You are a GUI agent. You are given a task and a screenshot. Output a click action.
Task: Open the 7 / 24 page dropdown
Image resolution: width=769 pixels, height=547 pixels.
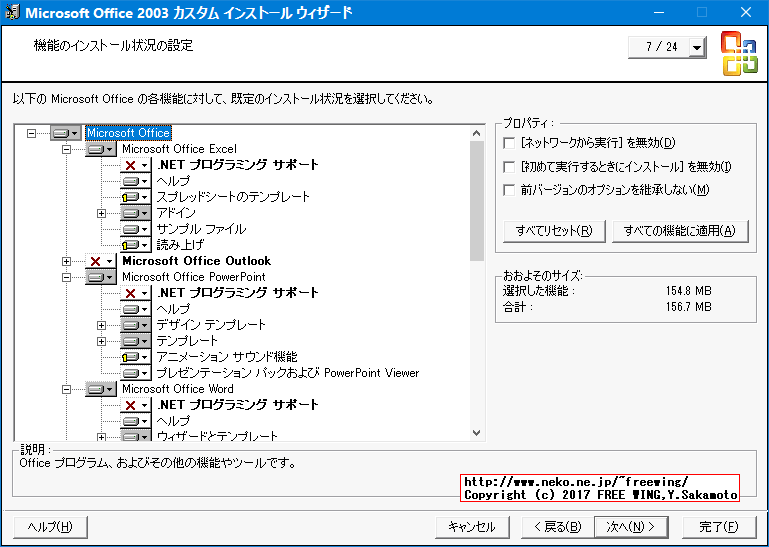[x=696, y=48]
